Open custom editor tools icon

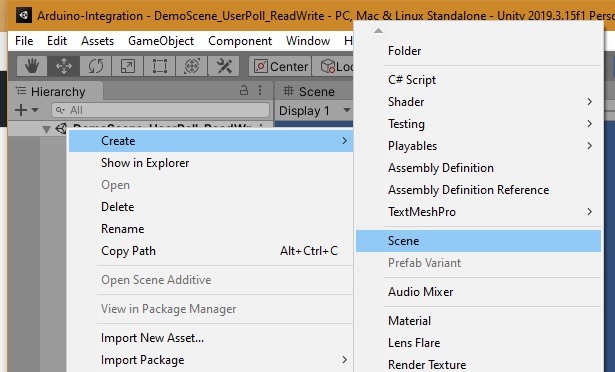pos(224,66)
